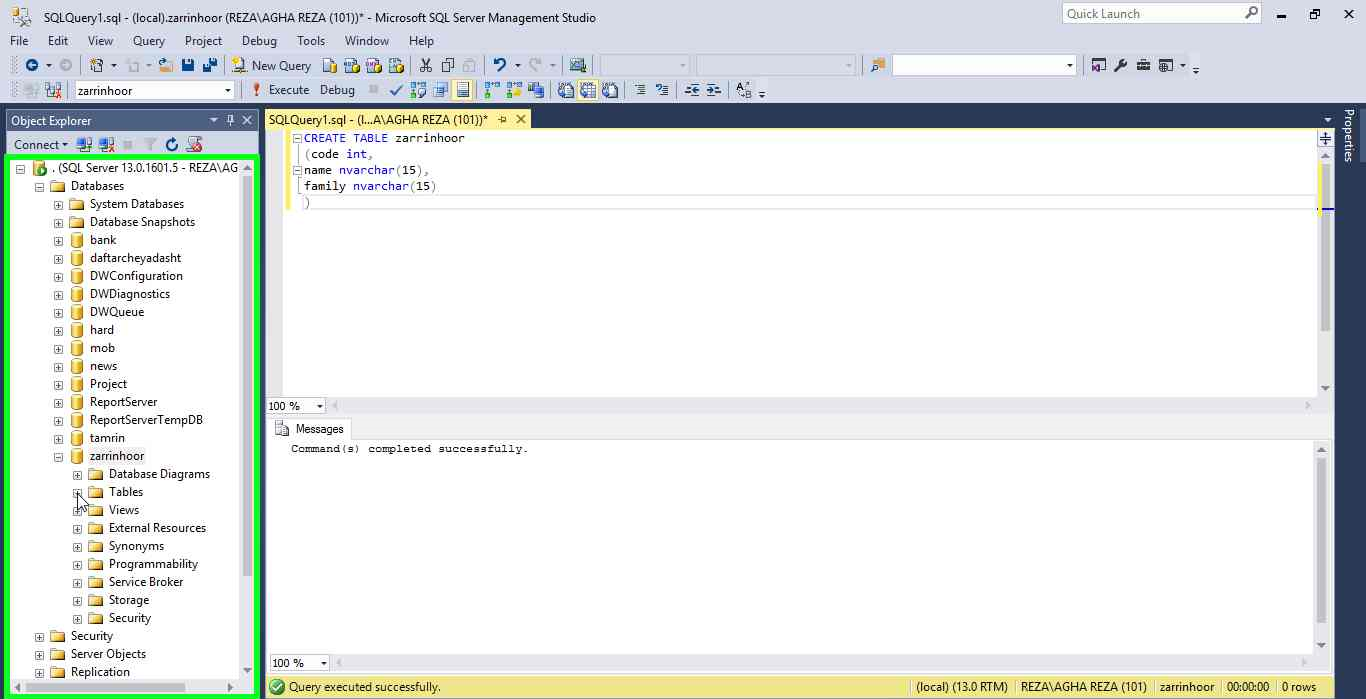Refresh the Object Explorer tree

[172, 145]
